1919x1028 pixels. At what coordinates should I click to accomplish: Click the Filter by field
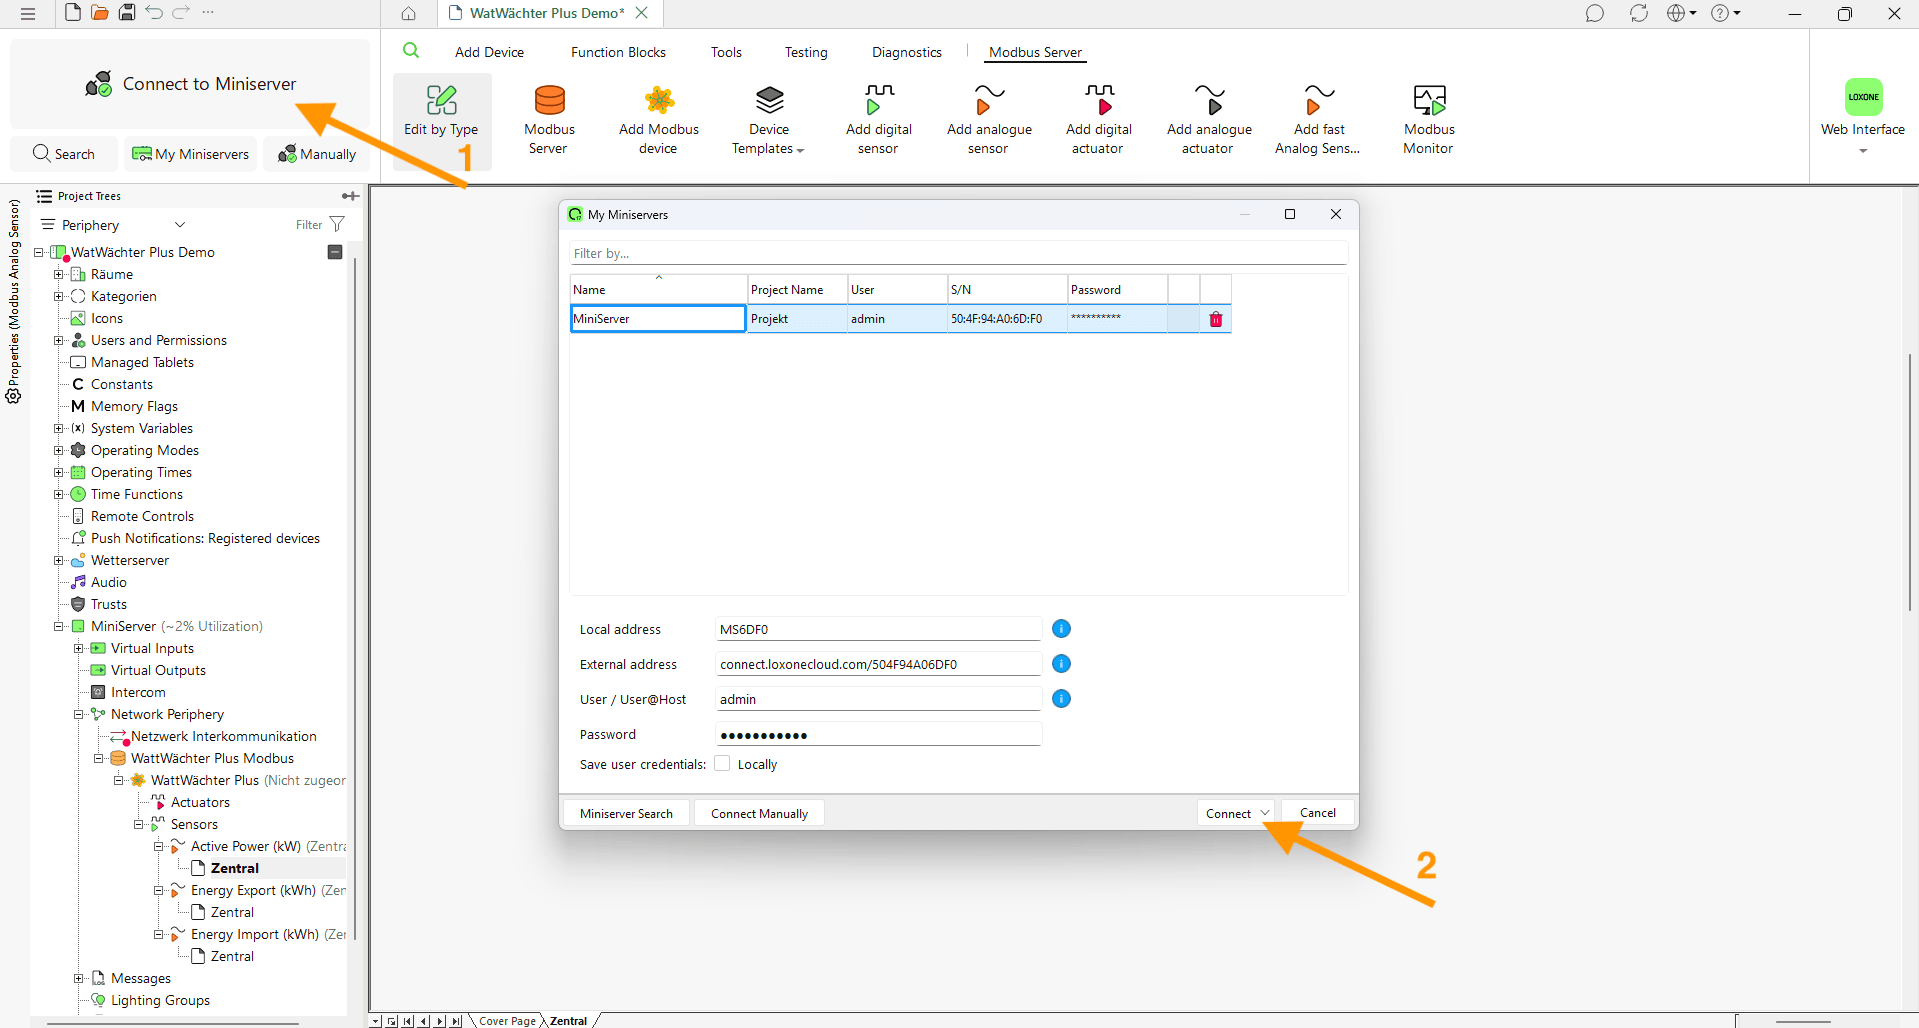tap(958, 253)
